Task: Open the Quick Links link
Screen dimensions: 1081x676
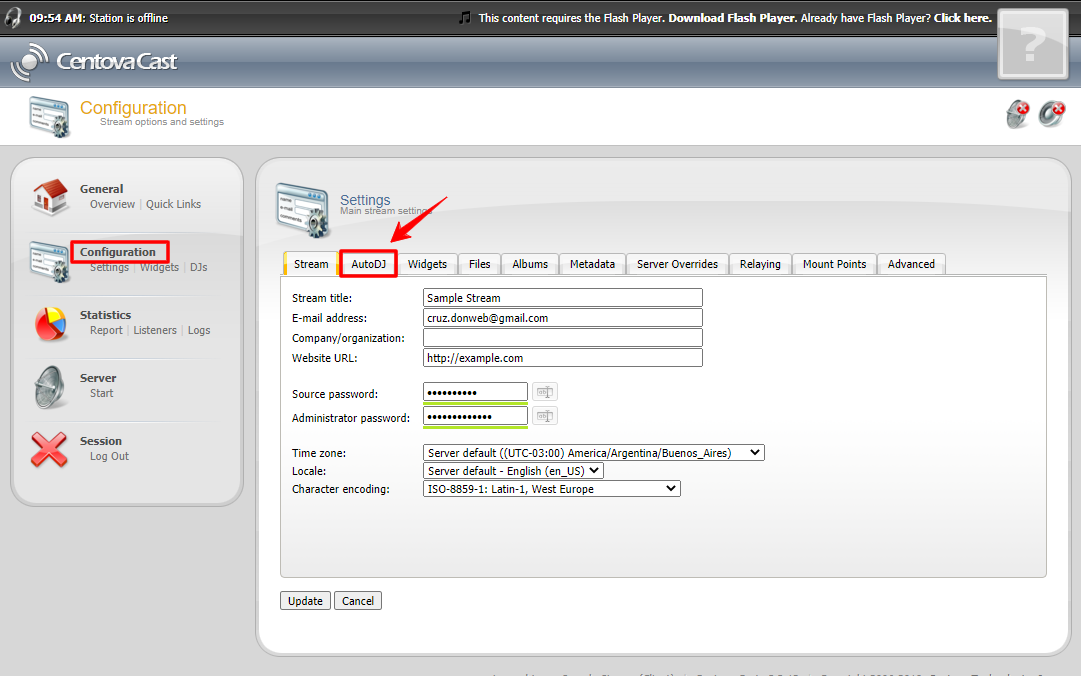Action: click(x=174, y=204)
